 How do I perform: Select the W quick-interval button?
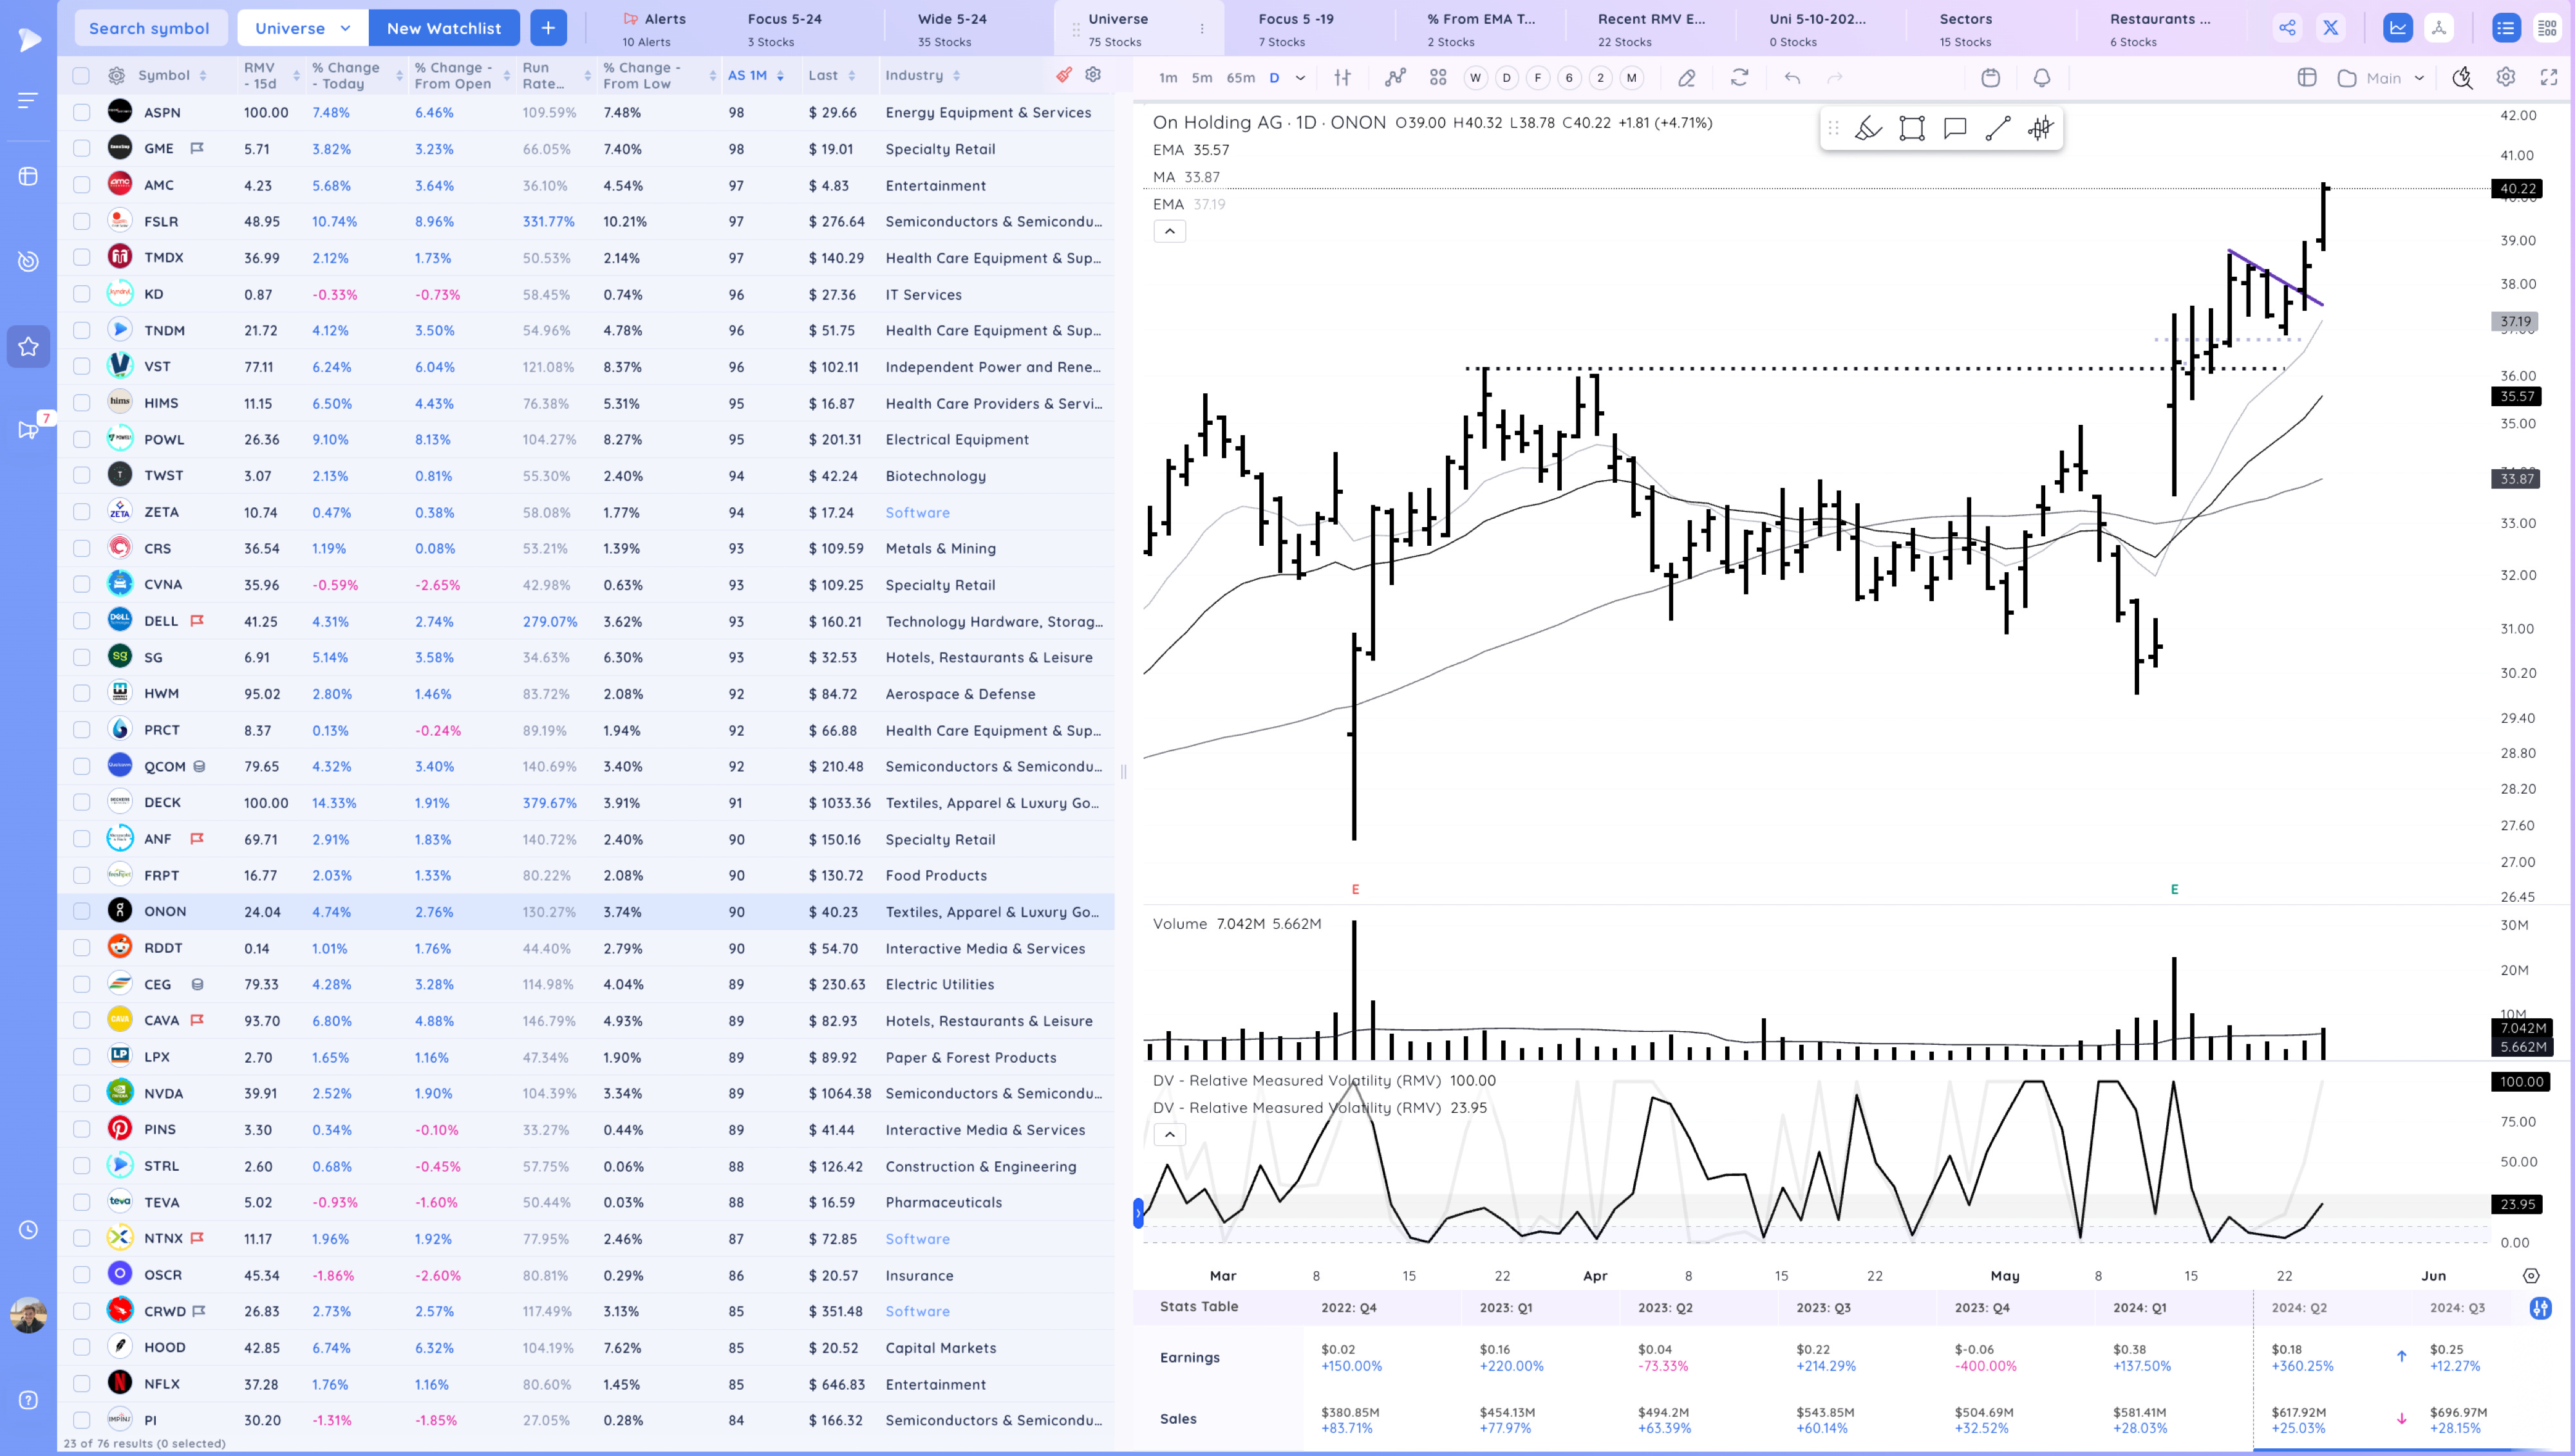[x=1475, y=77]
